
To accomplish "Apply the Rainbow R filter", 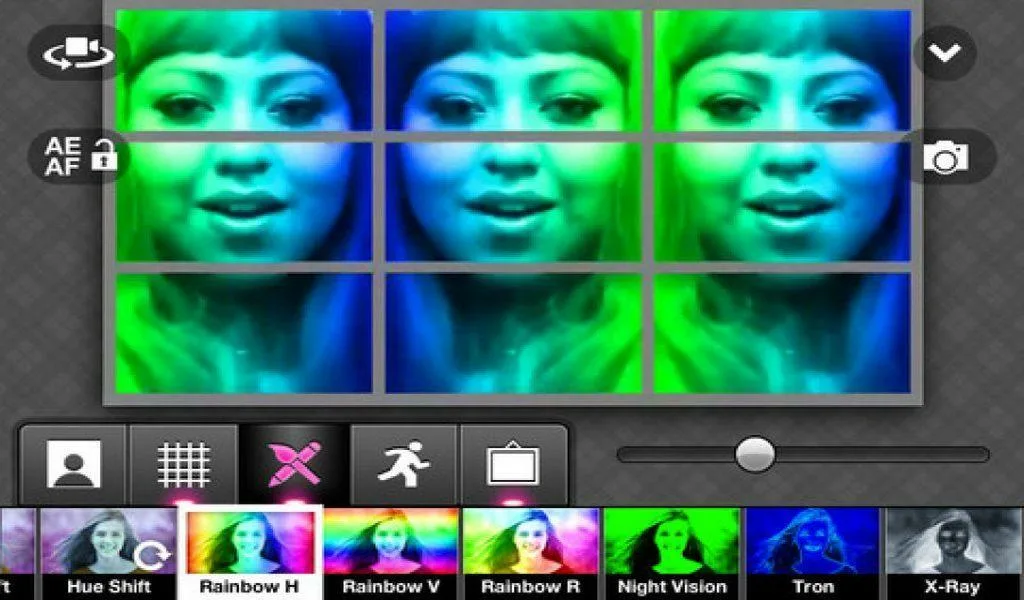I will pyautogui.click(x=530, y=554).
